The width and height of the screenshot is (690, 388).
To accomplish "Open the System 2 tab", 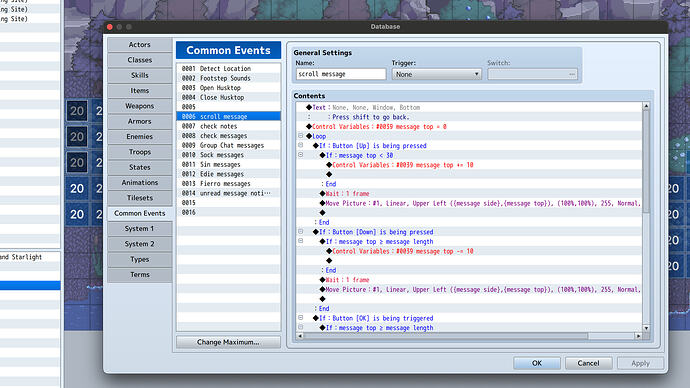I will tap(139, 244).
